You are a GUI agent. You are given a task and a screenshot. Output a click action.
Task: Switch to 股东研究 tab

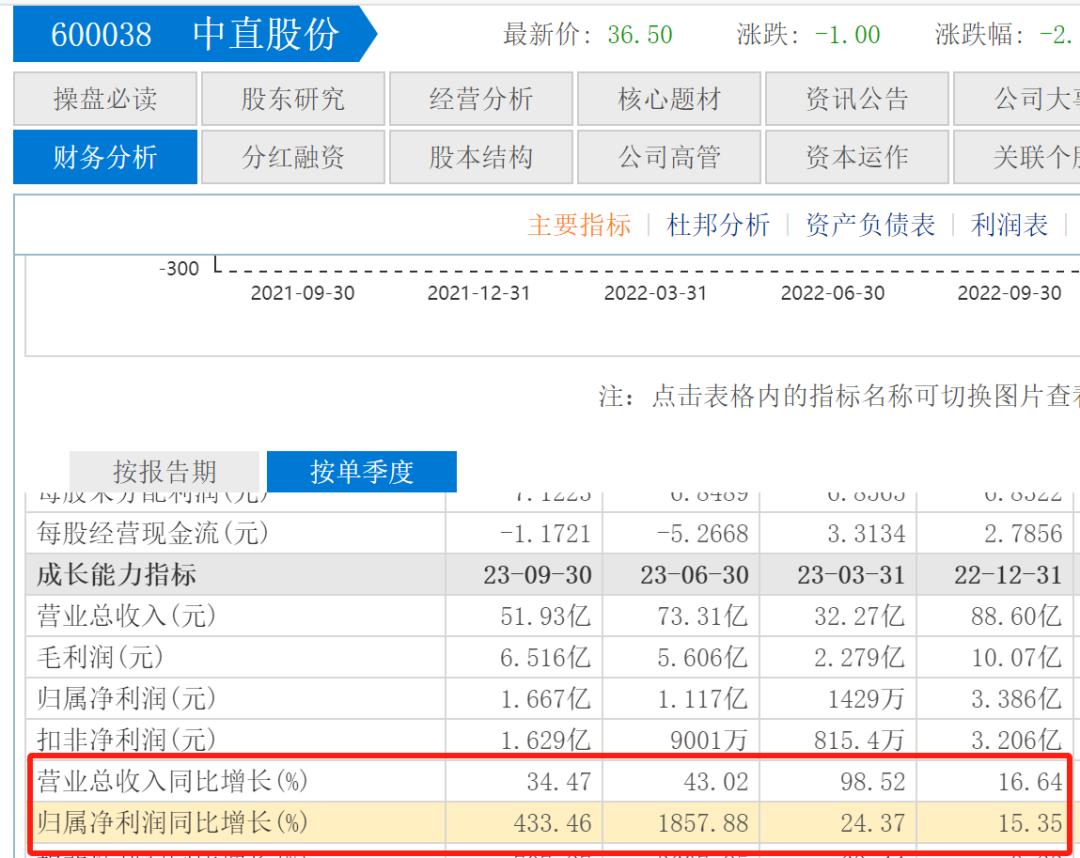(x=293, y=99)
